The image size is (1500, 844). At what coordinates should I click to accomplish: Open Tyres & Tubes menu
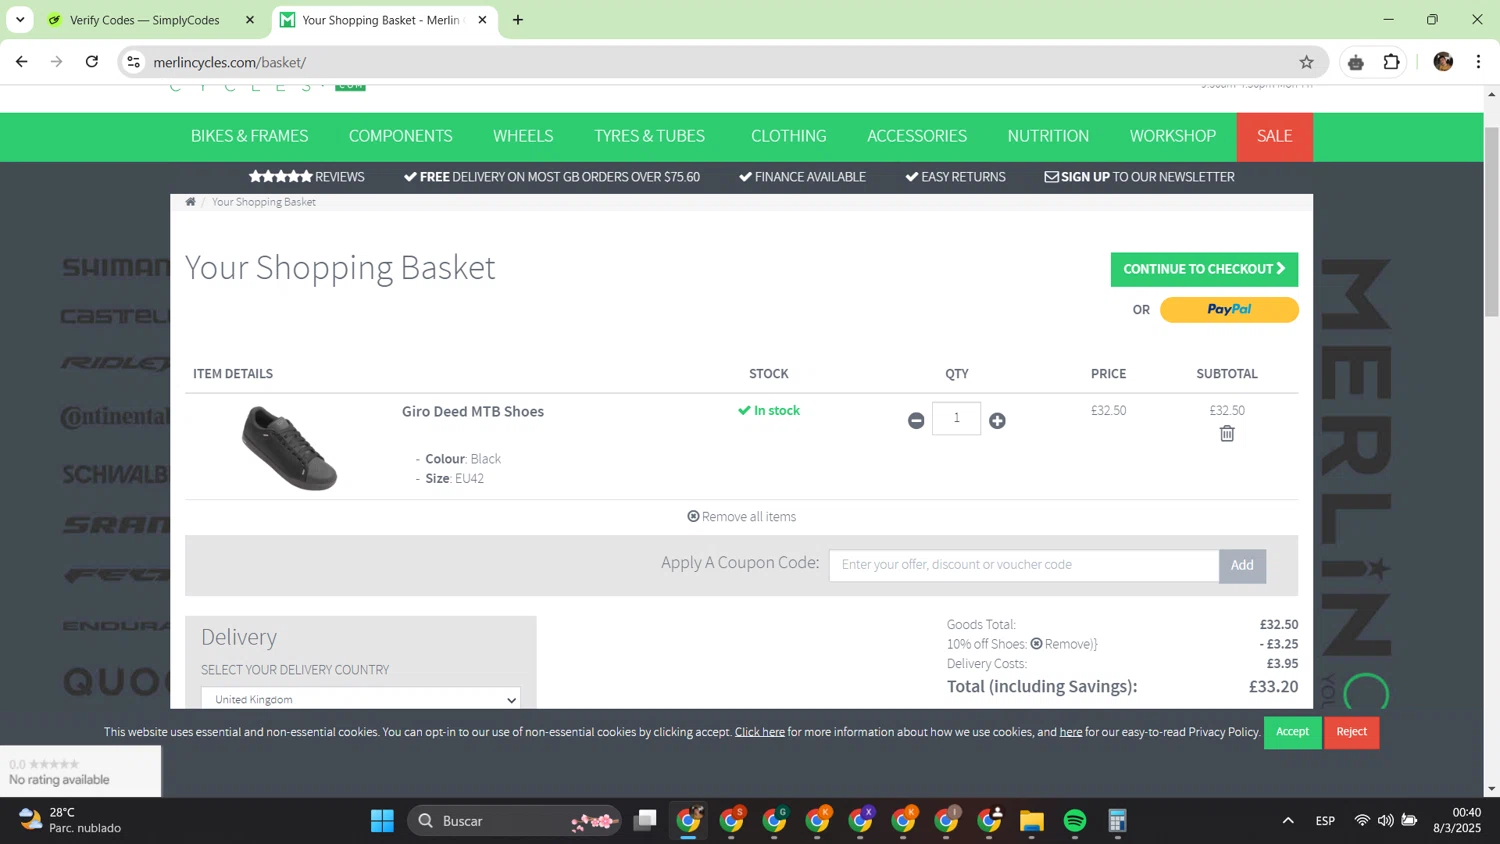click(650, 136)
